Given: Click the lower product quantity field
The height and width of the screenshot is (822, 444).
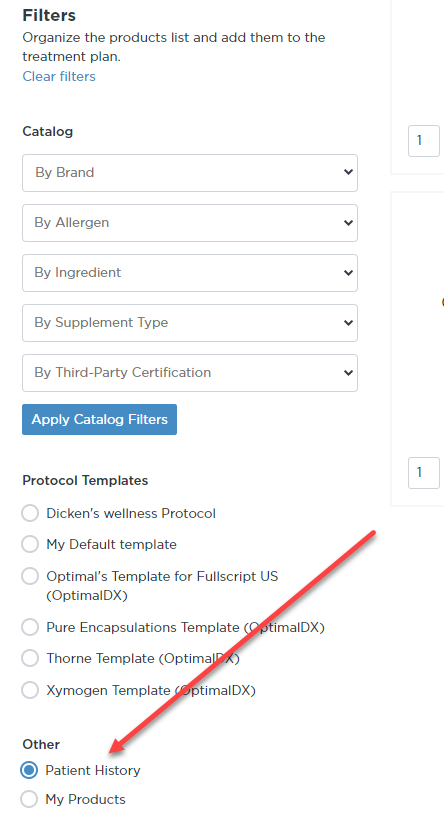Looking at the screenshot, I should click(x=424, y=472).
